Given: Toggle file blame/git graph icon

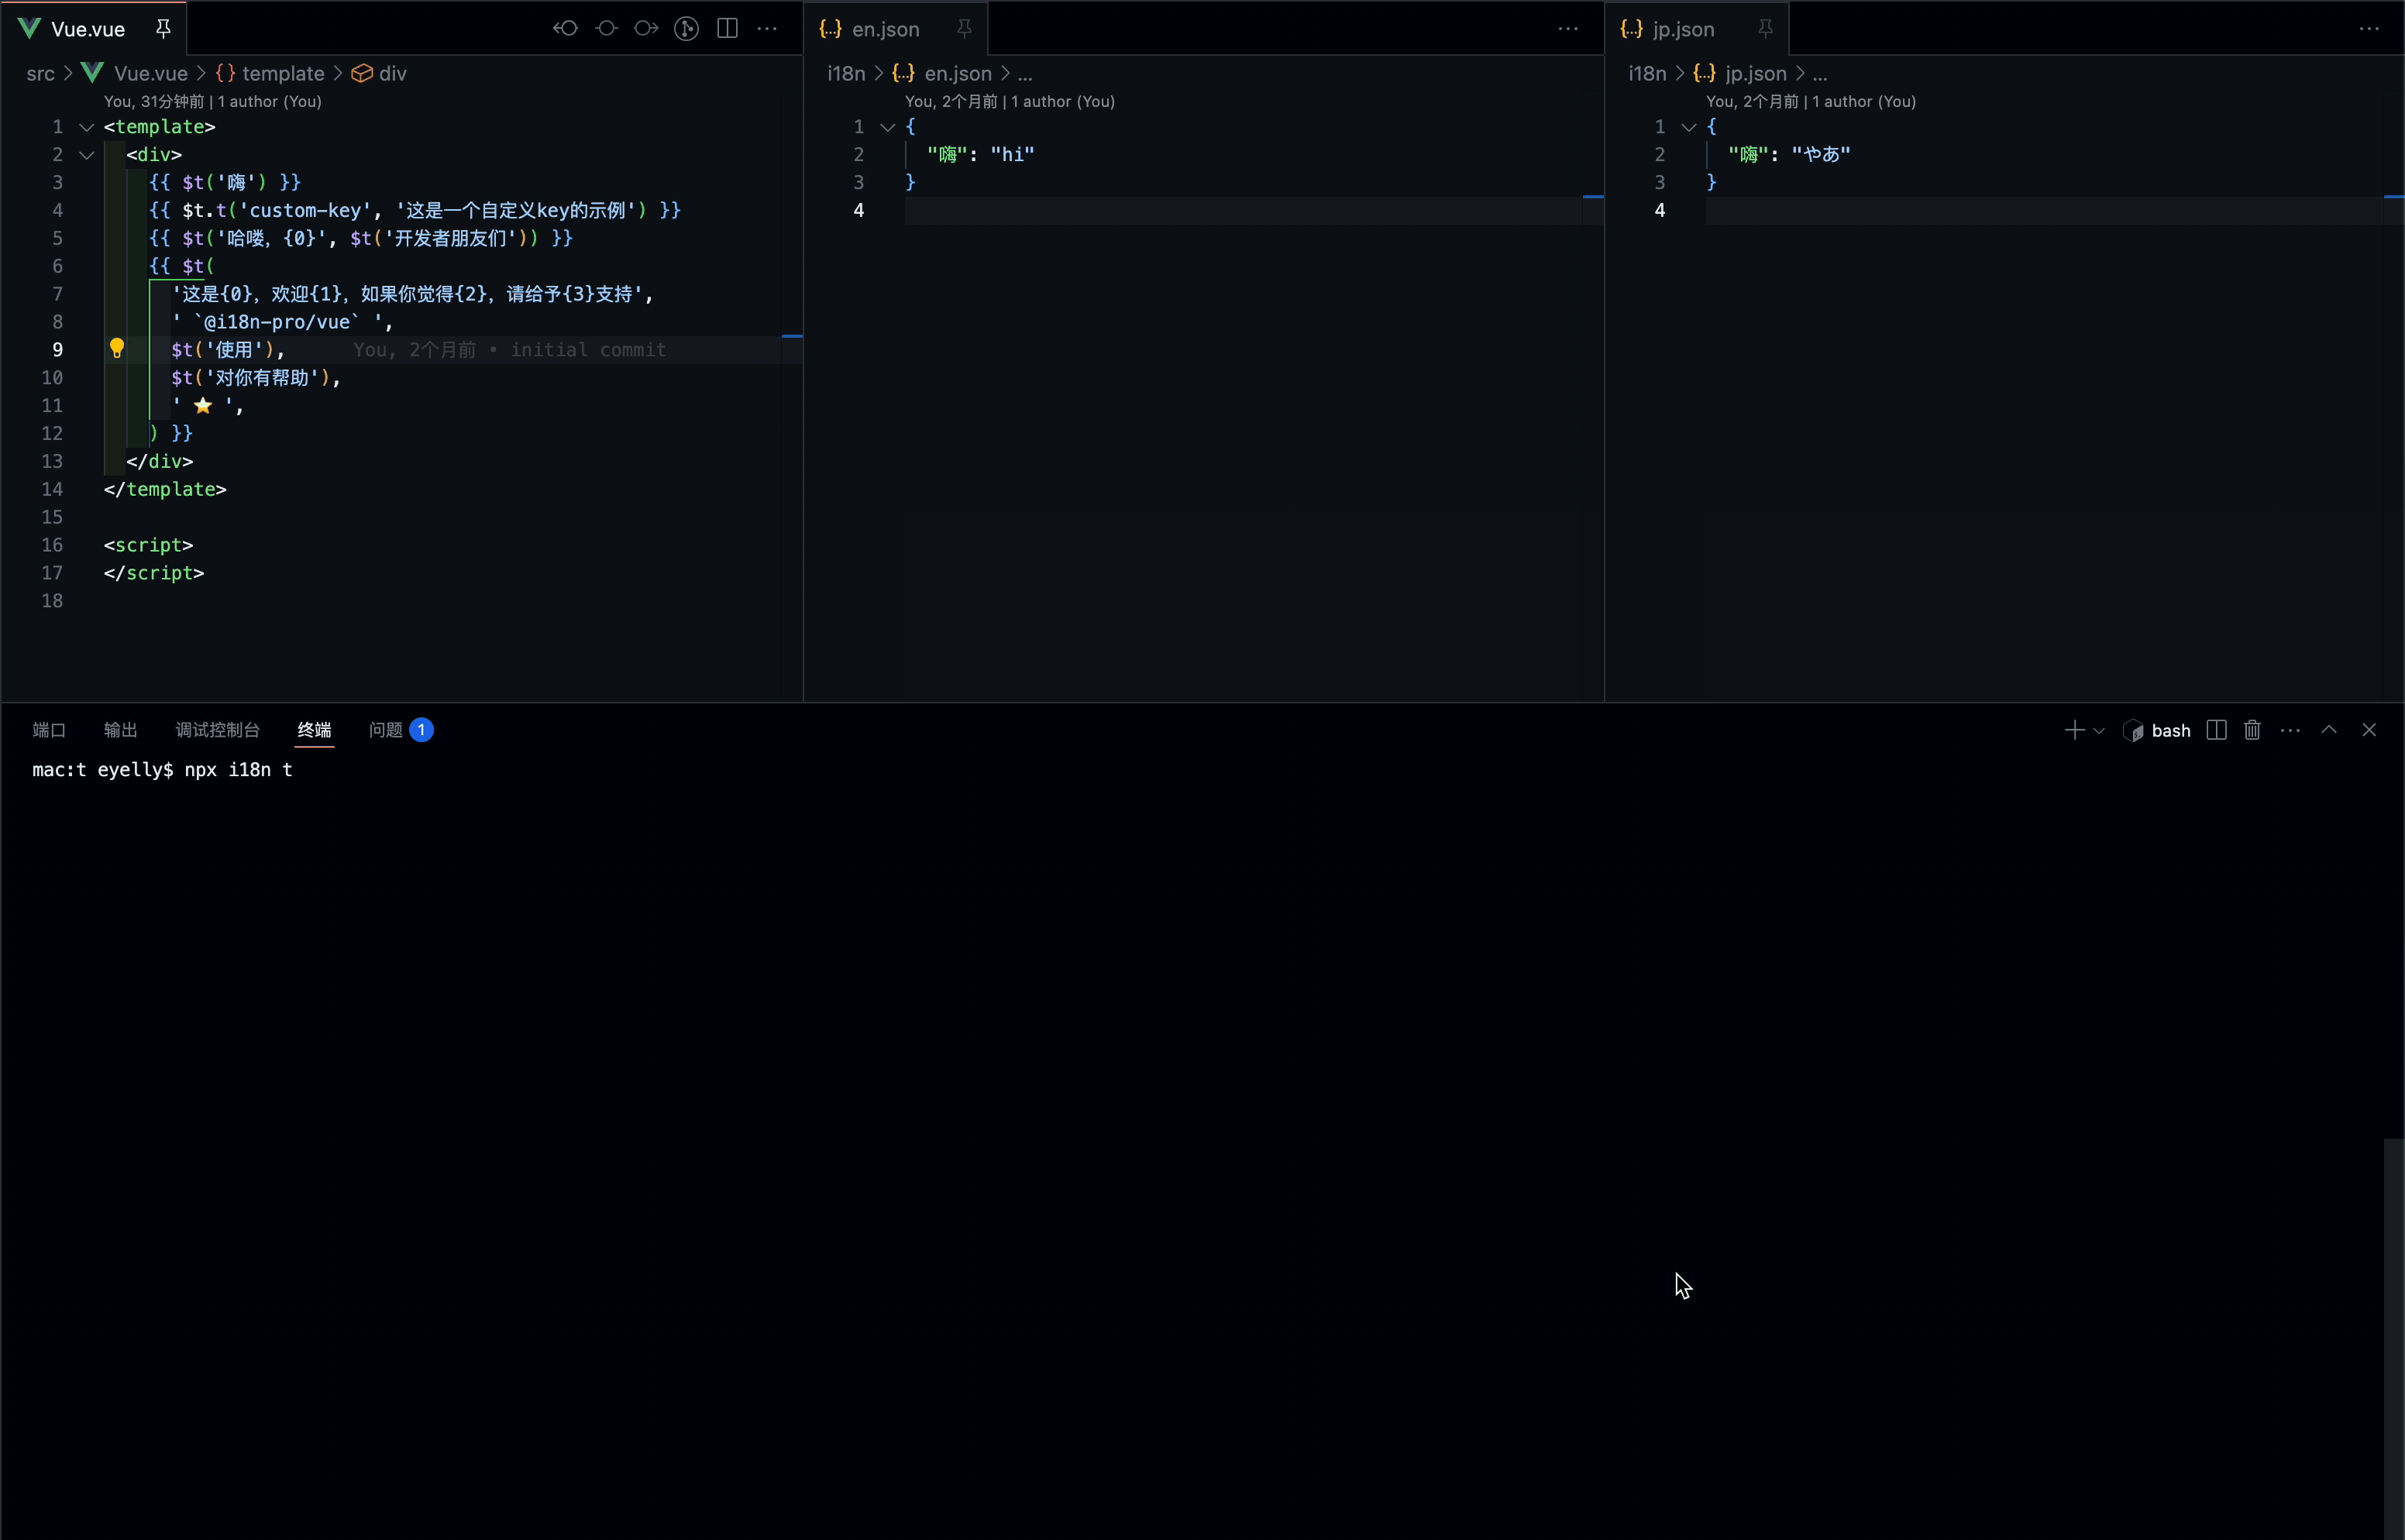Looking at the screenshot, I should tap(686, 28).
